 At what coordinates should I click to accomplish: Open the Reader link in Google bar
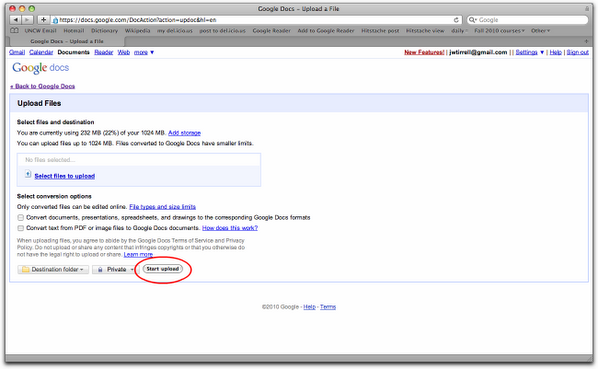104,52
